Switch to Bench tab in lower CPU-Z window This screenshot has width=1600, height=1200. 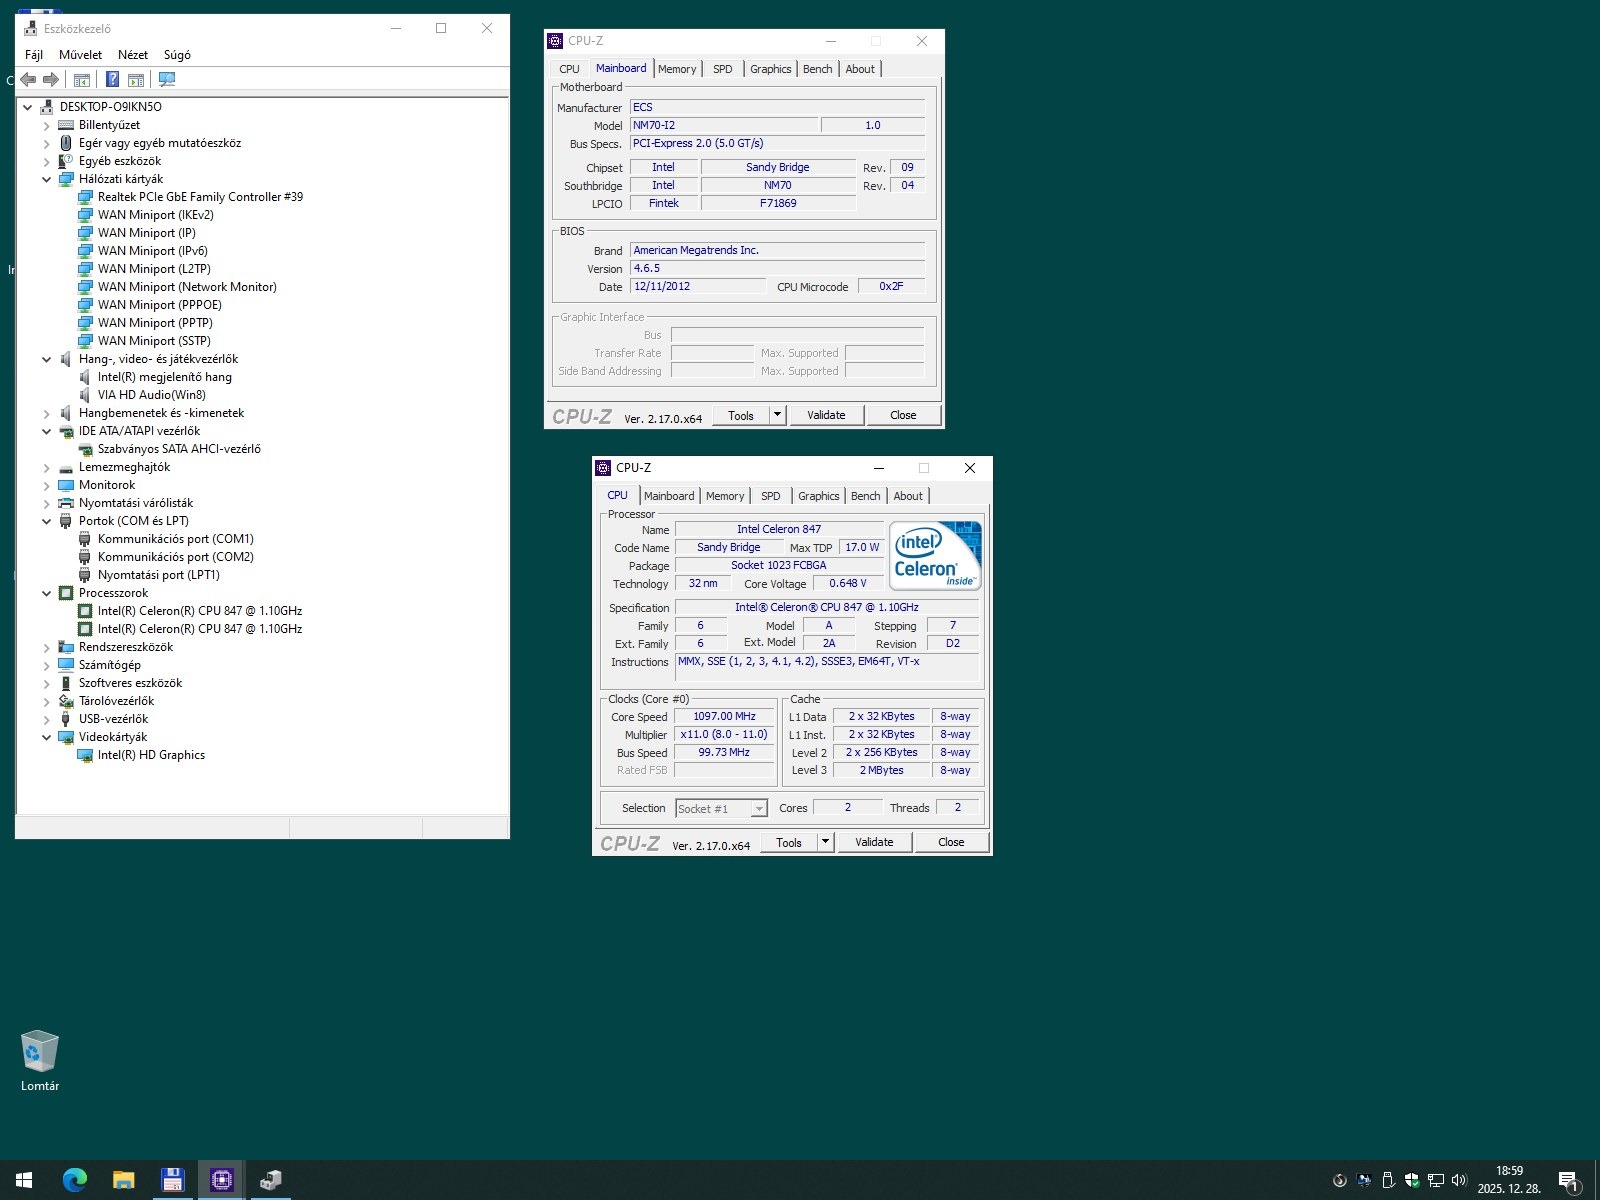pyautogui.click(x=865, y=496)
